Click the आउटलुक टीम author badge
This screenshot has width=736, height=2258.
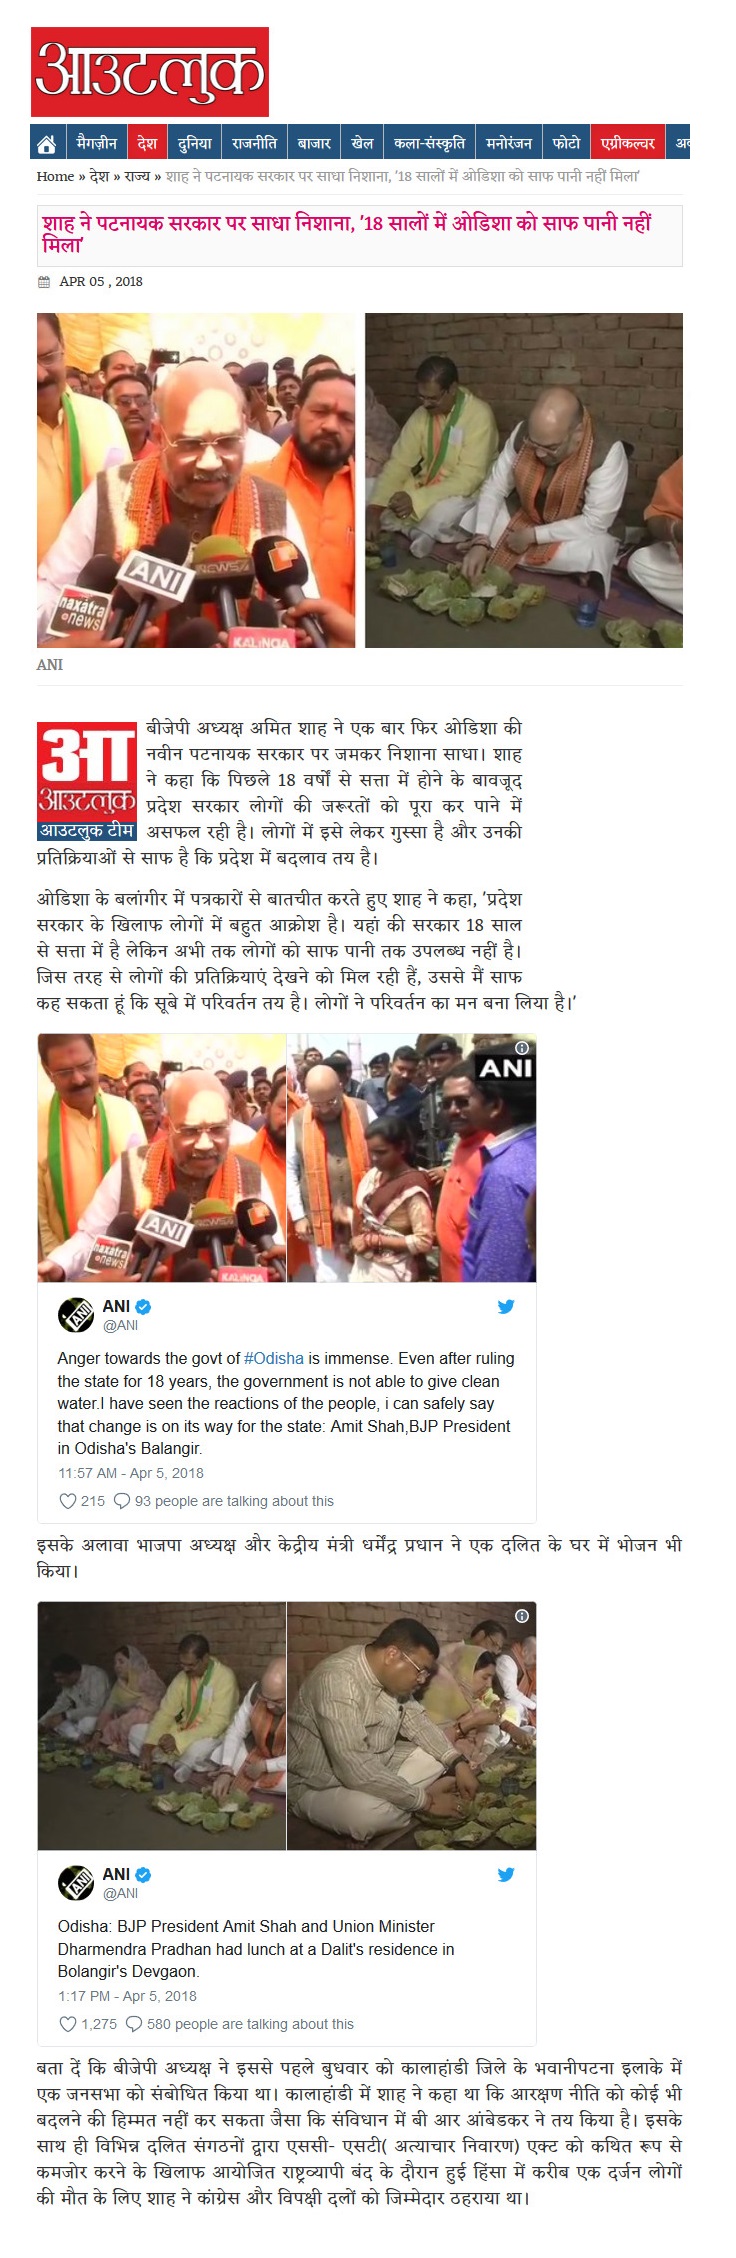(x=87, y=831)
